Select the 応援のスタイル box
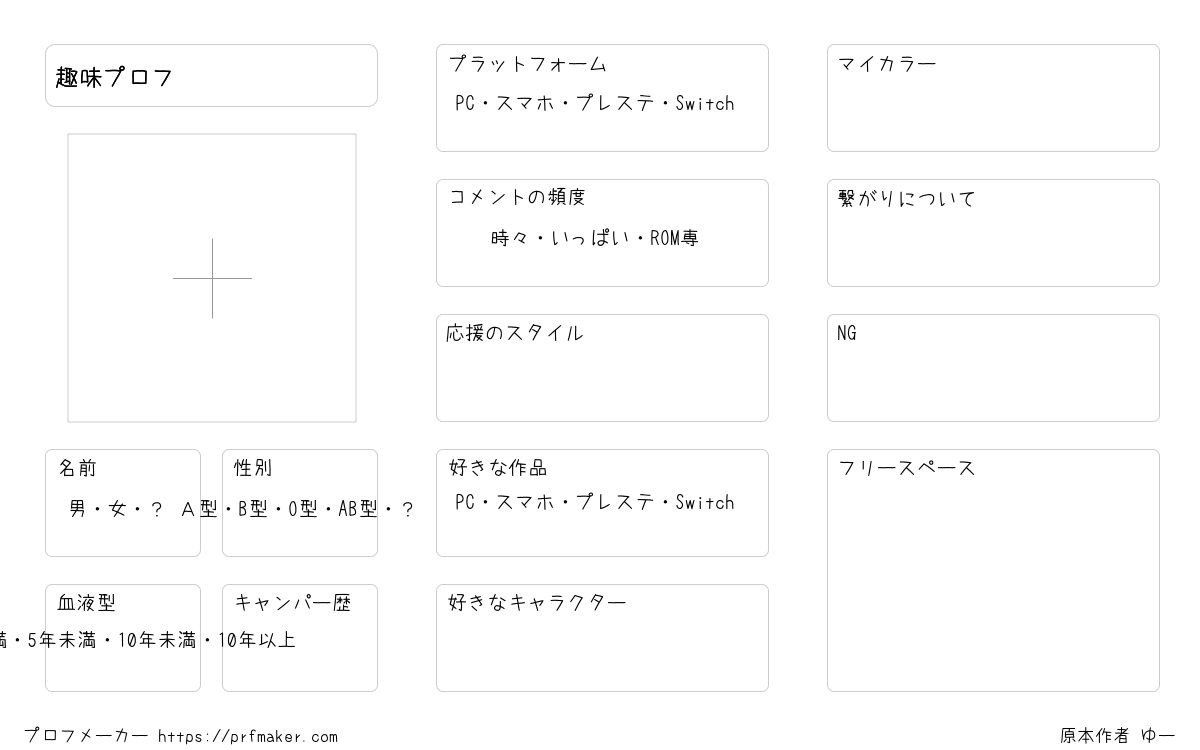This screenshot has height=750, width=1200. tap(602, 368)
